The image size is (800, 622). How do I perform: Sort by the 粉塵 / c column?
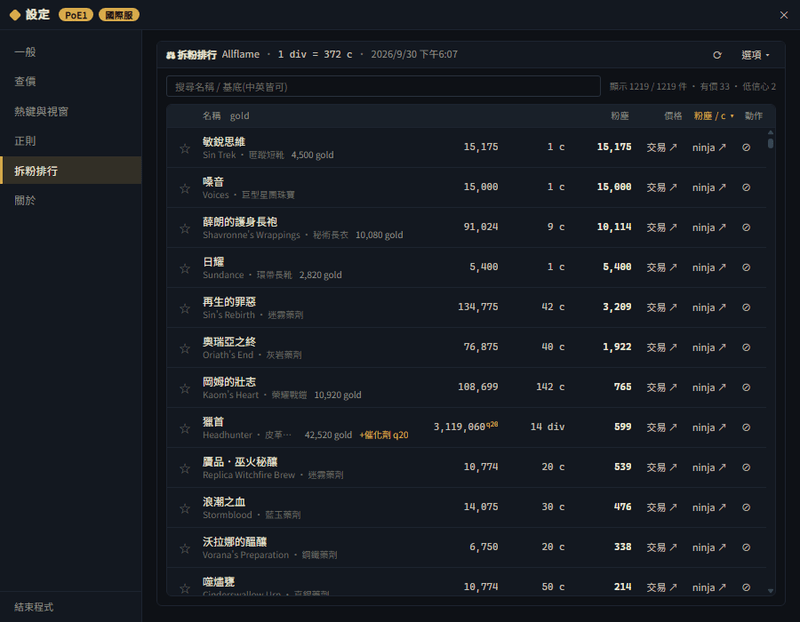pos(713,116)
